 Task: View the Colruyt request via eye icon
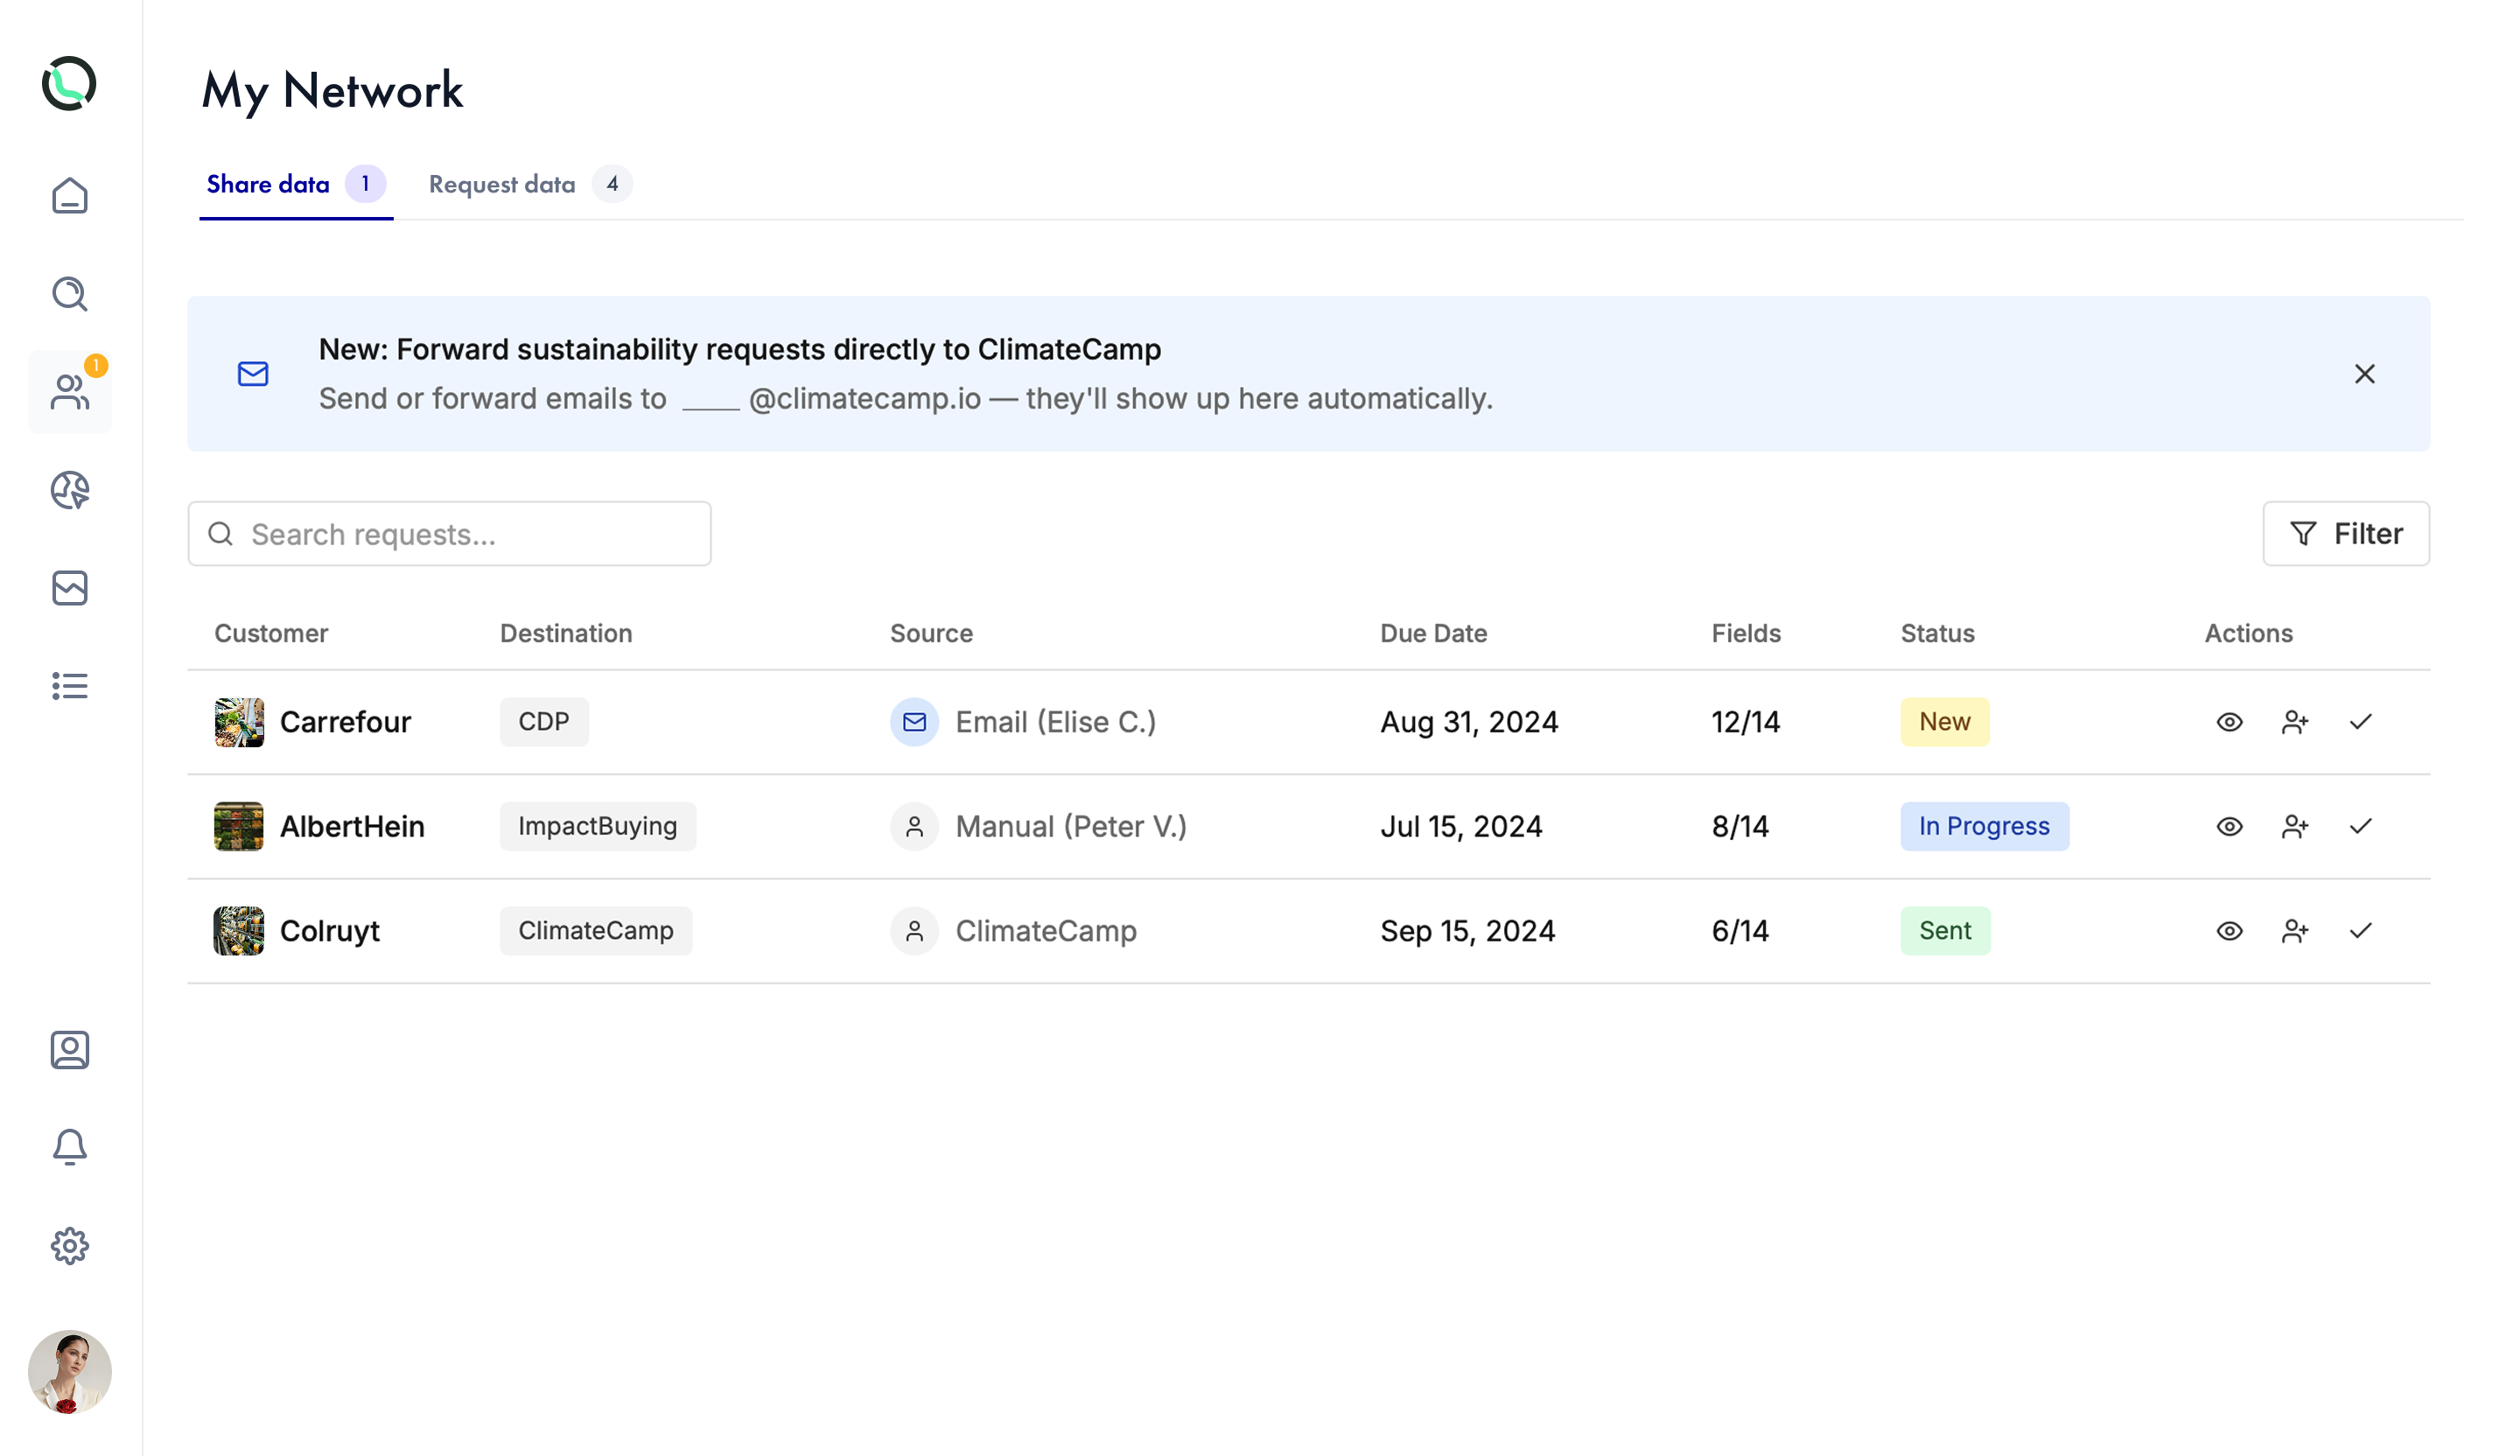point(2229,931)
